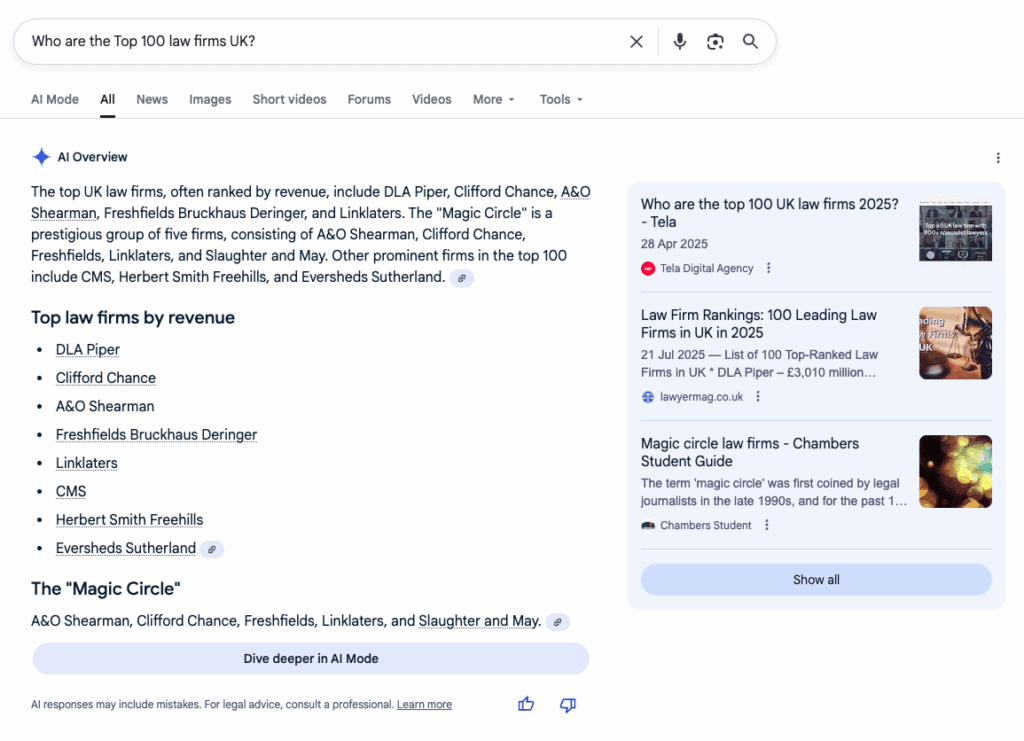Give thumbs down to AI response
This screenshot has height=741, width=1024.
point(568,705)
